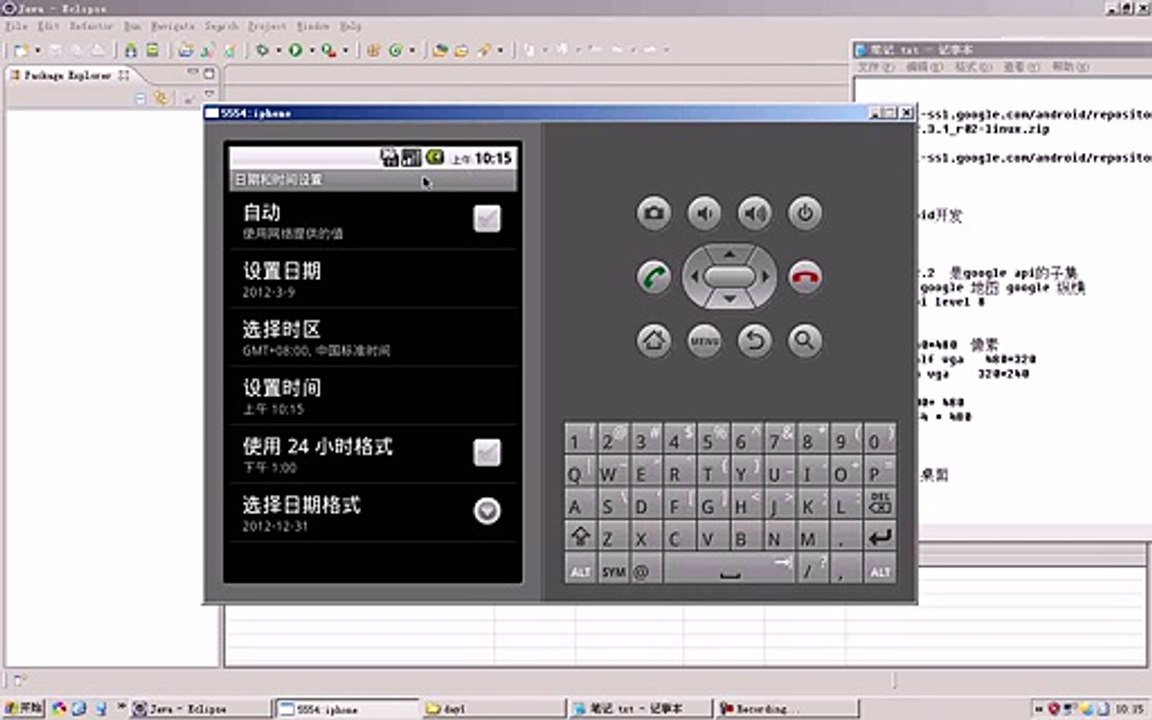The width and height of the screenshot is (1152, 720).
Task: Click Link with Editor in Package Explorer
Action: coord(161,98)
